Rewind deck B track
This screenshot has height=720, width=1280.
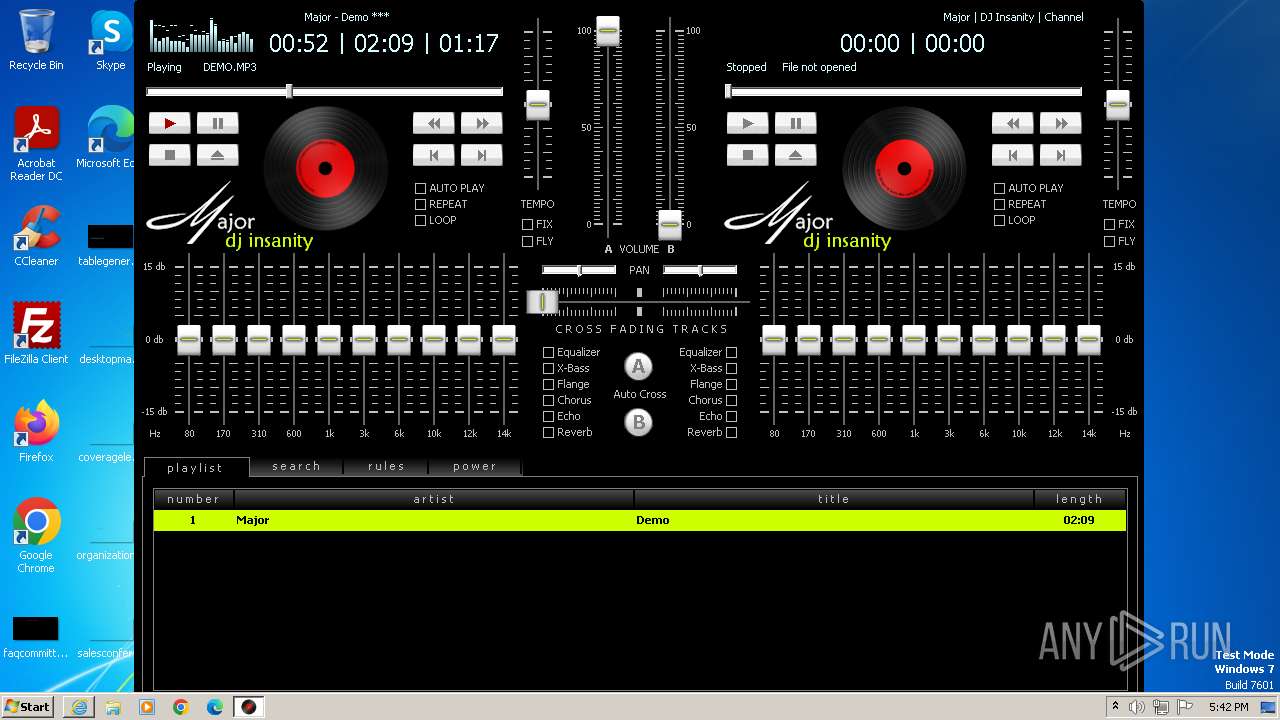pyautogui.click(x=1013, y=123)
